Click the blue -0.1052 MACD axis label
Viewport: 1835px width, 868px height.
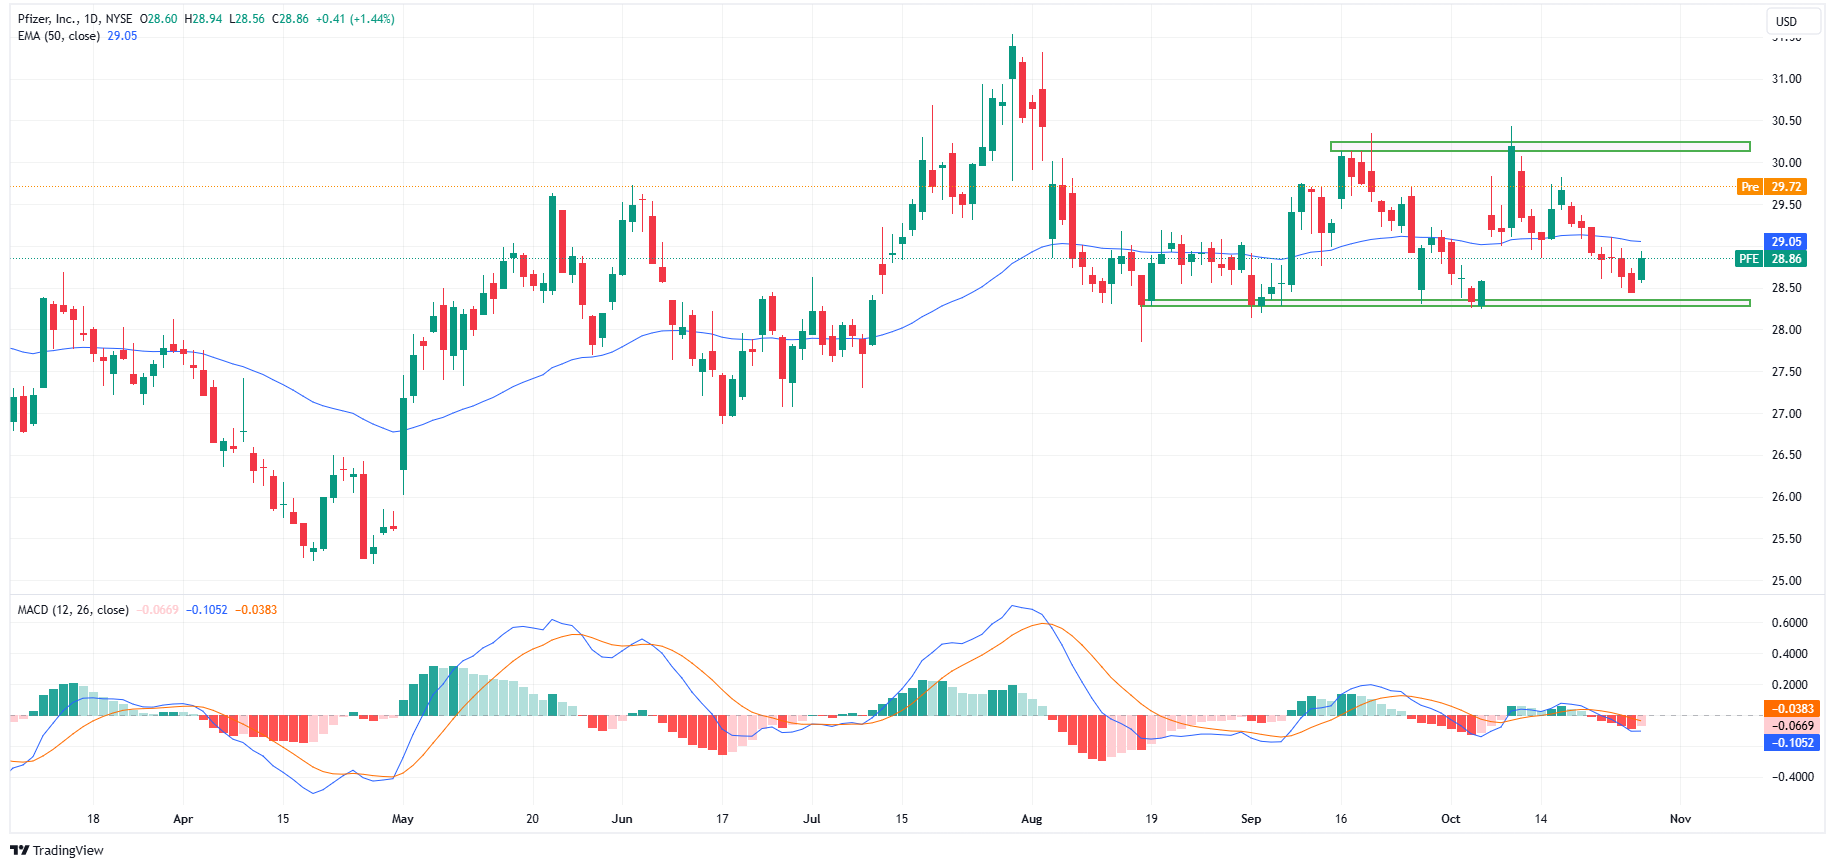coord(1792,743)
